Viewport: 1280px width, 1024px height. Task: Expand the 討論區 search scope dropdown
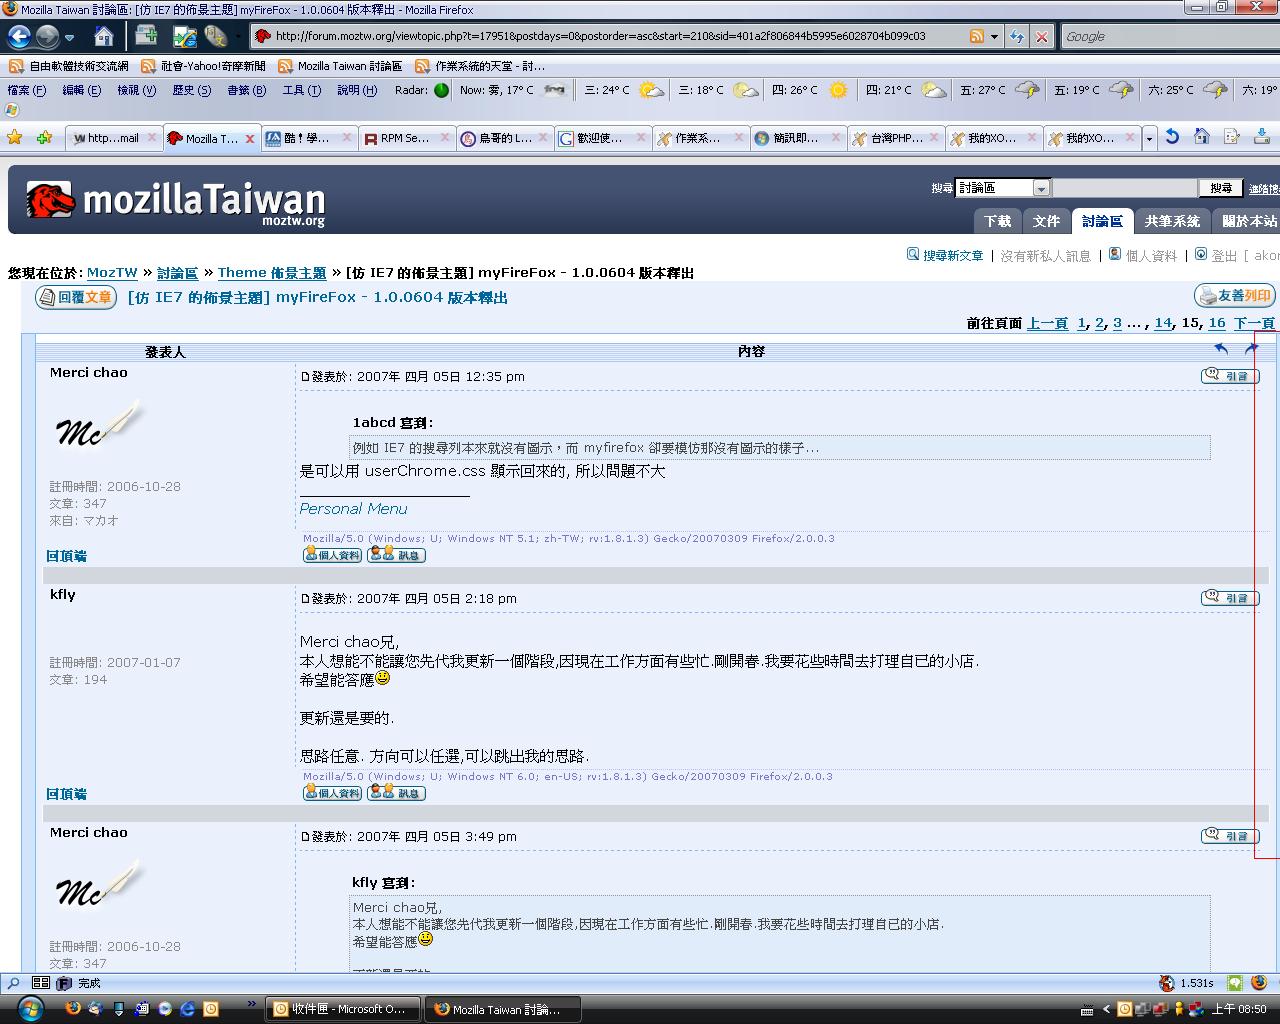coord(1041,188)
